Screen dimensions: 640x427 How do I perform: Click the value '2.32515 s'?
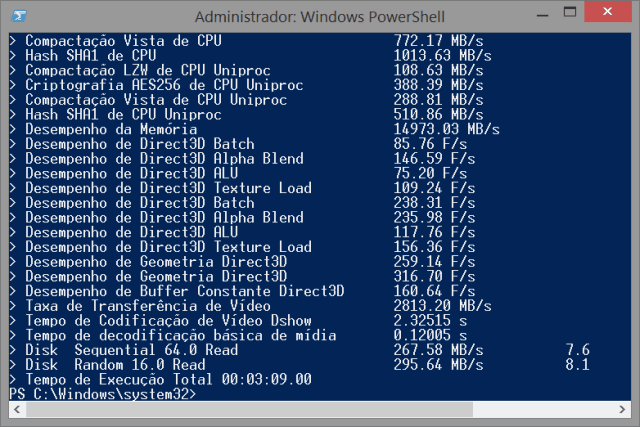click(430, 320)
